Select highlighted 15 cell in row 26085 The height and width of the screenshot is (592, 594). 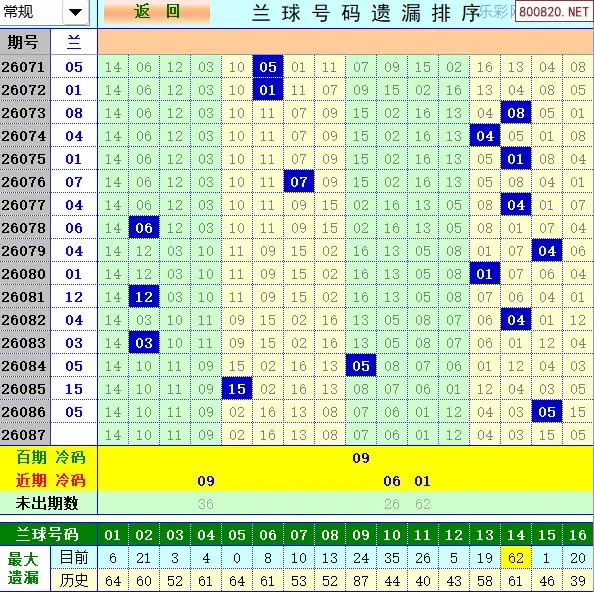click(x=237, y=389)
